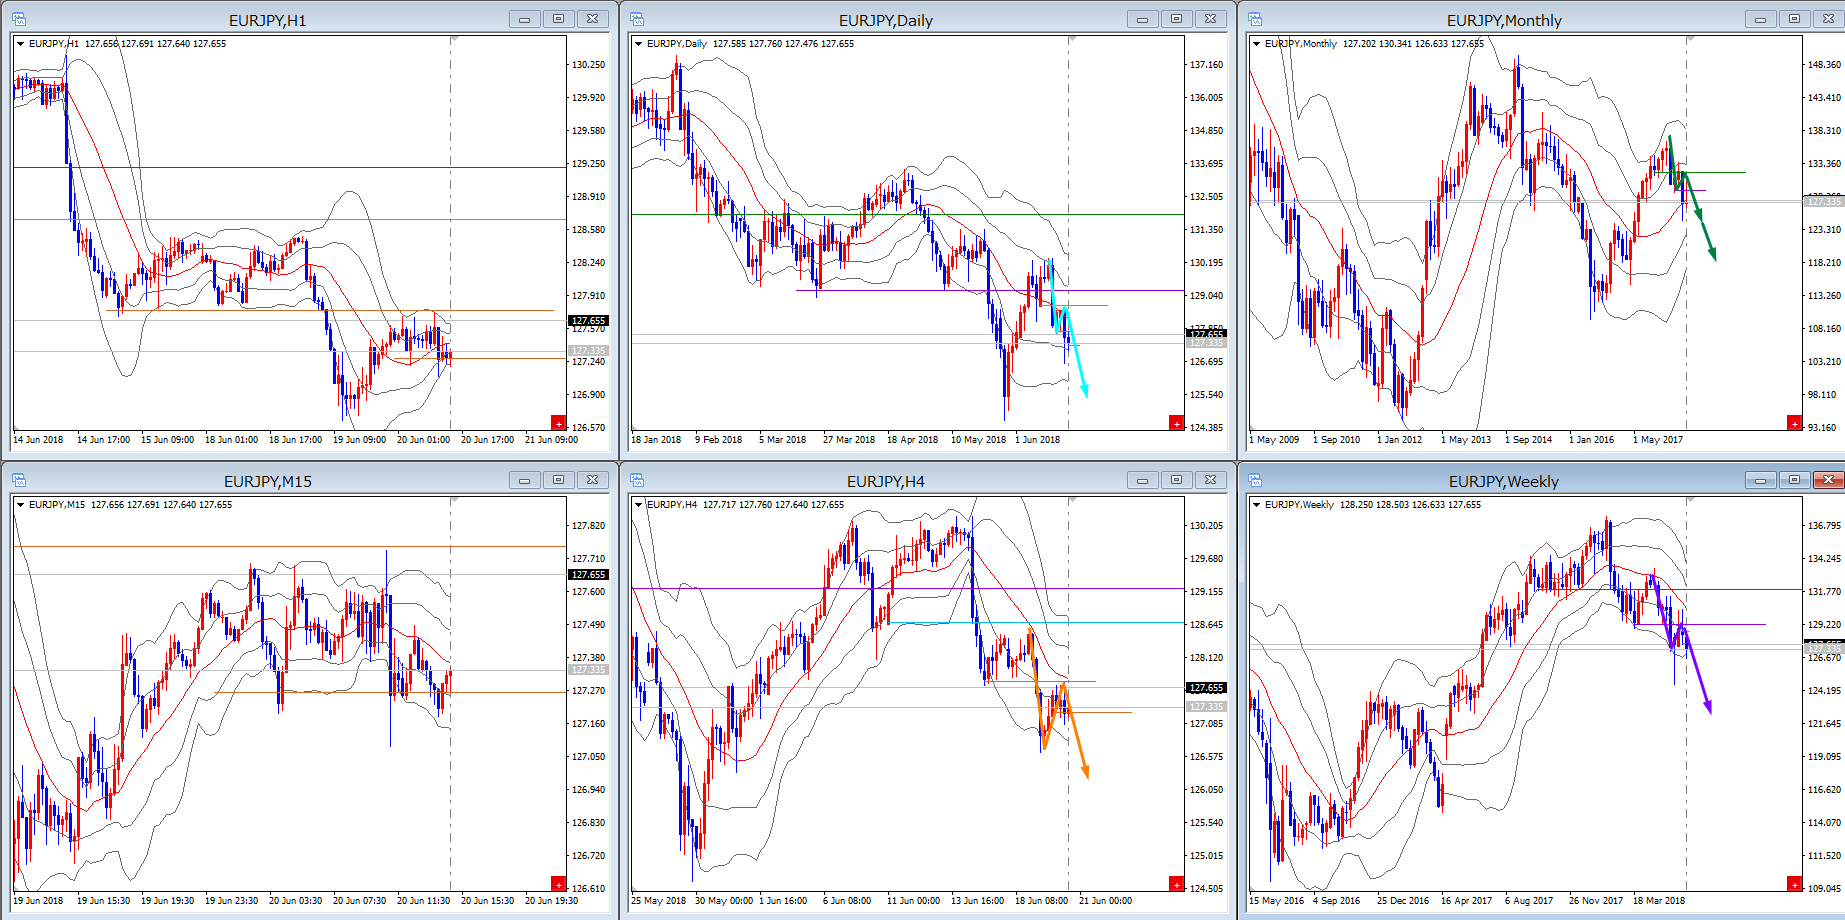This screenshot has width=1845, height=920.
Task: Expand the triangle next to EURJPY,H1 label
Action: (x=20, y=44)
